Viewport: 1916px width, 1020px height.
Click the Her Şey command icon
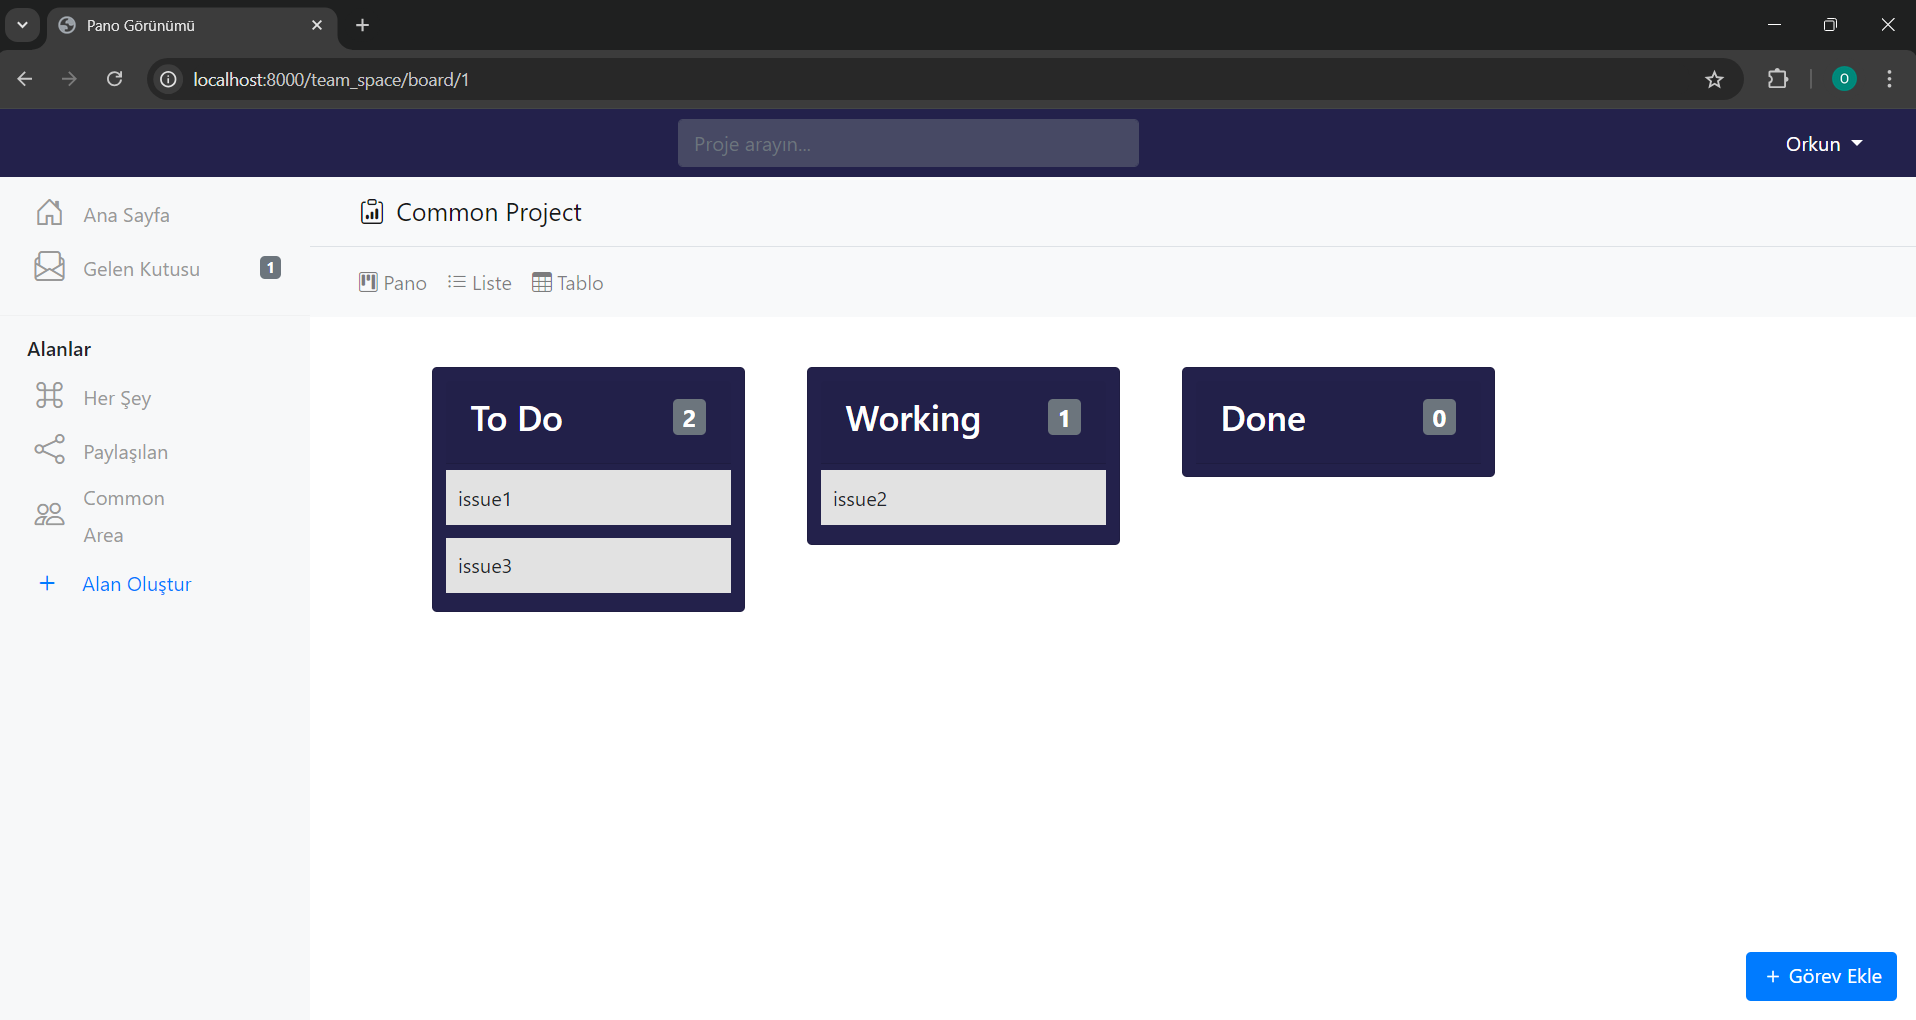(49, 396)
